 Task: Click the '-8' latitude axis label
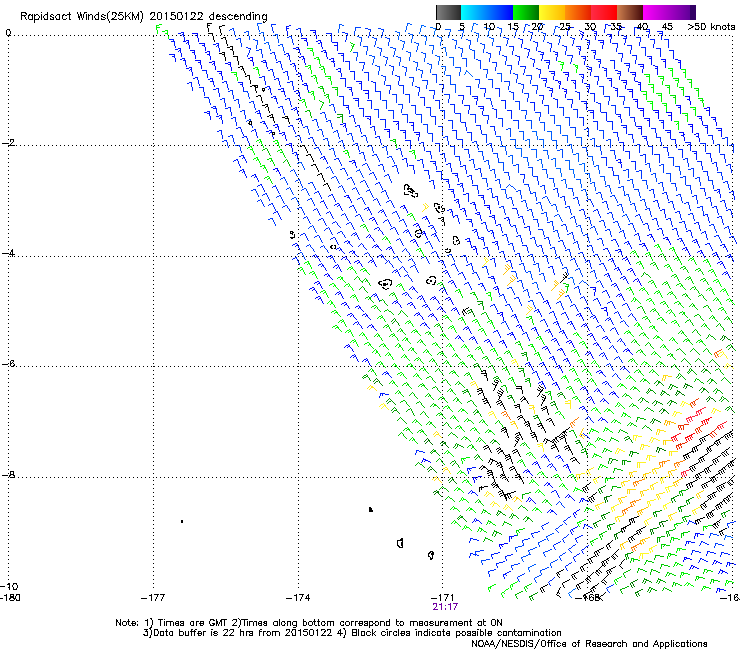8,474
